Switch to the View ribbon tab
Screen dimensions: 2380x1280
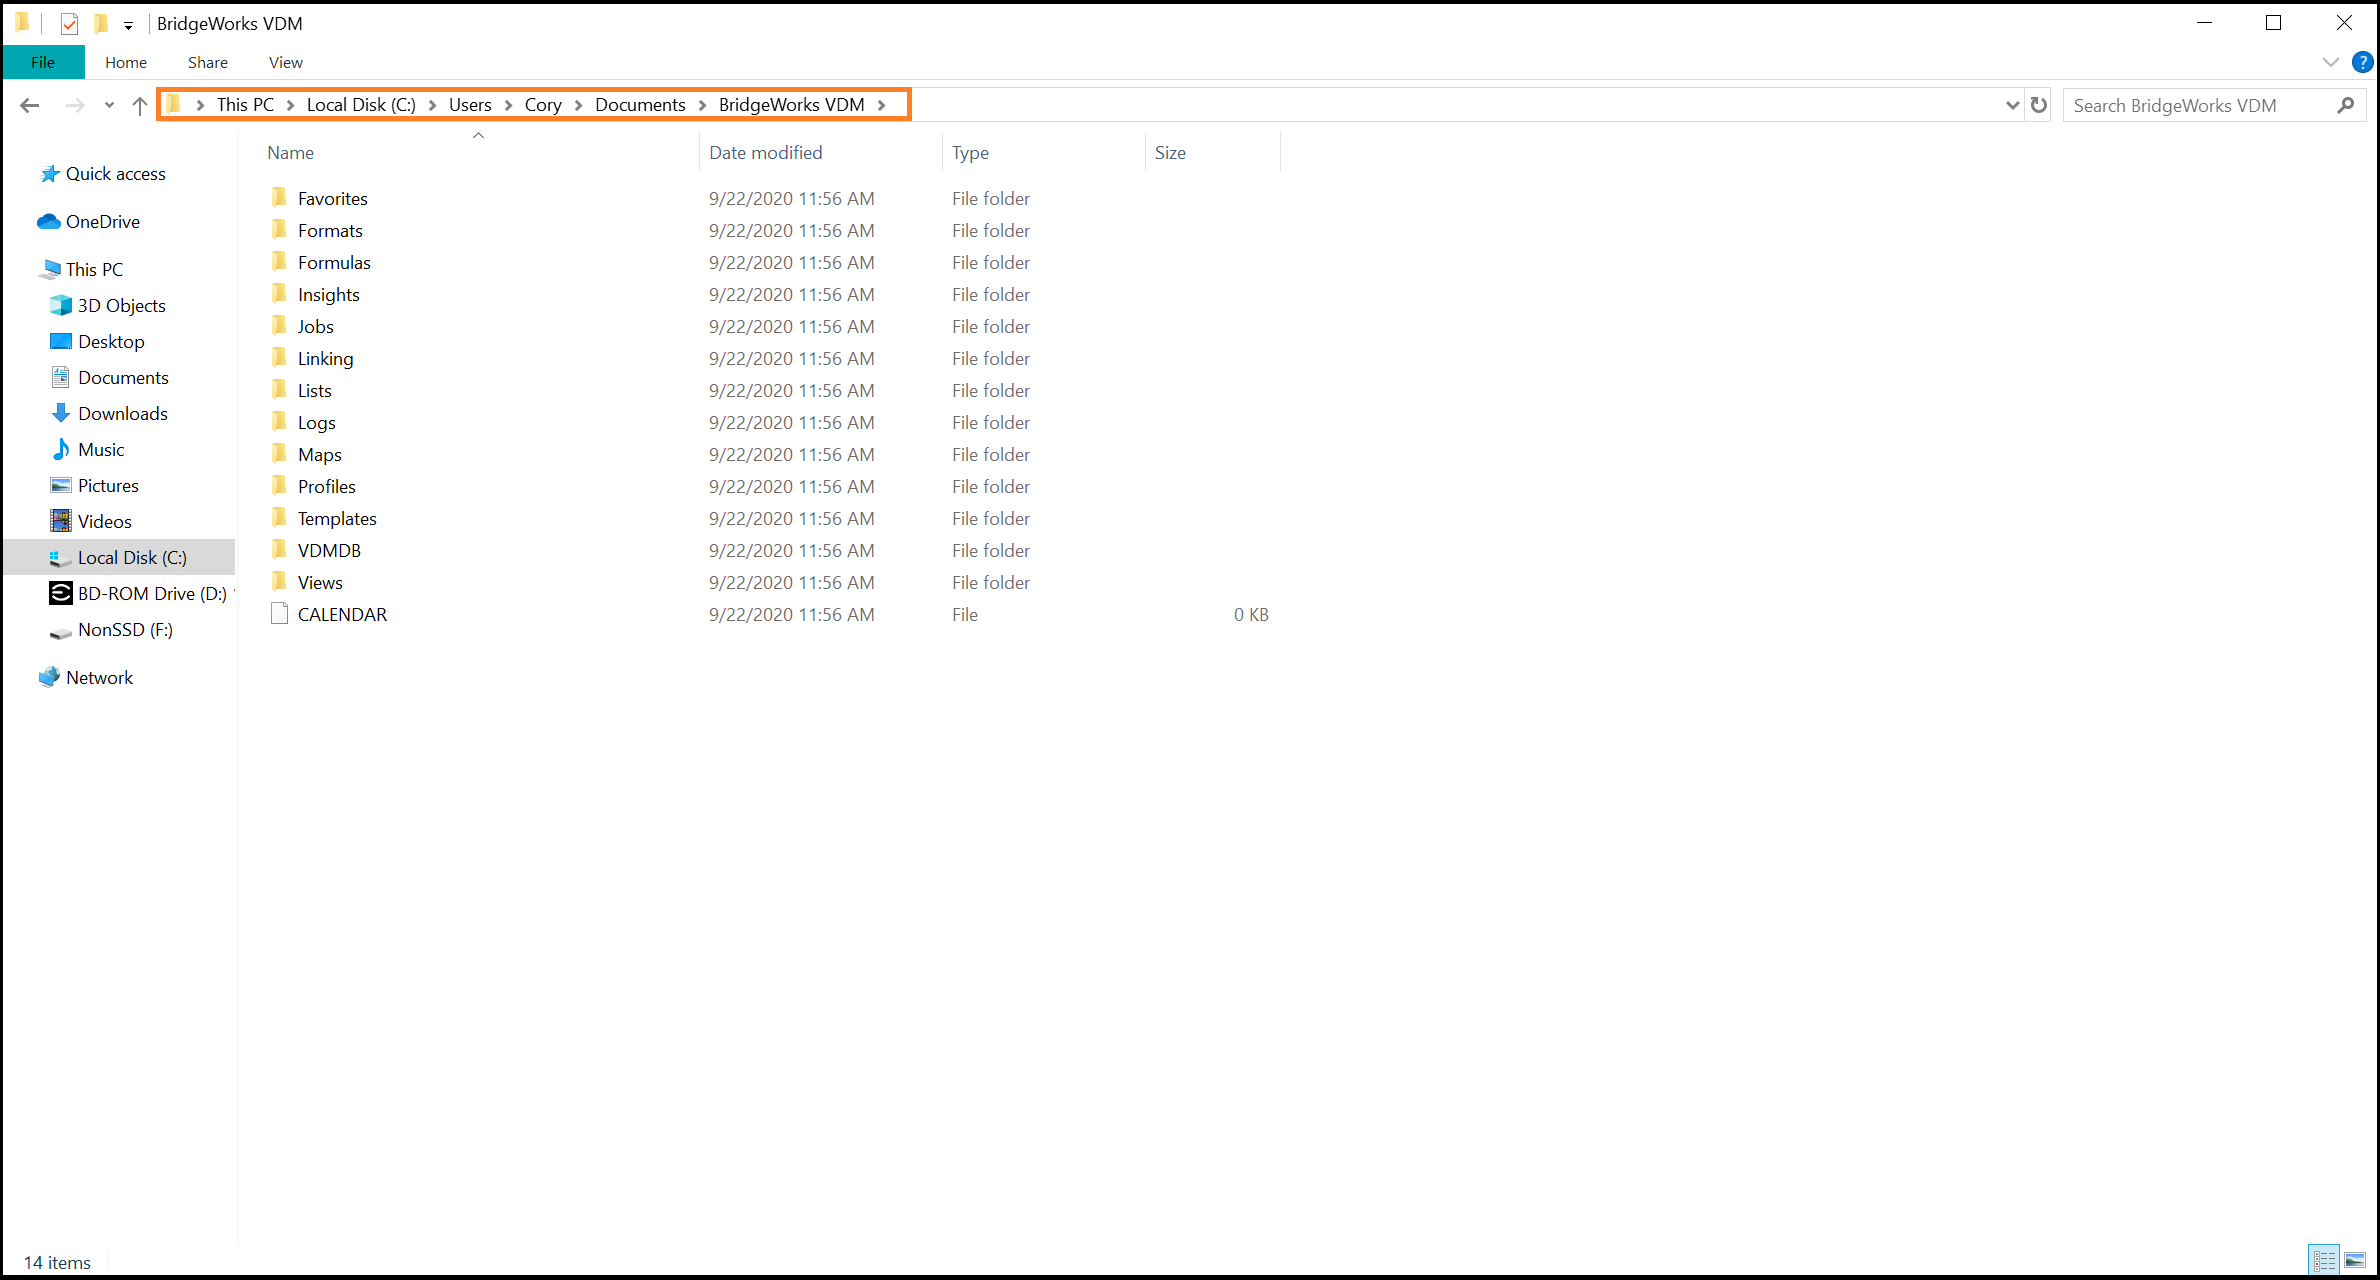pos(285,61)
